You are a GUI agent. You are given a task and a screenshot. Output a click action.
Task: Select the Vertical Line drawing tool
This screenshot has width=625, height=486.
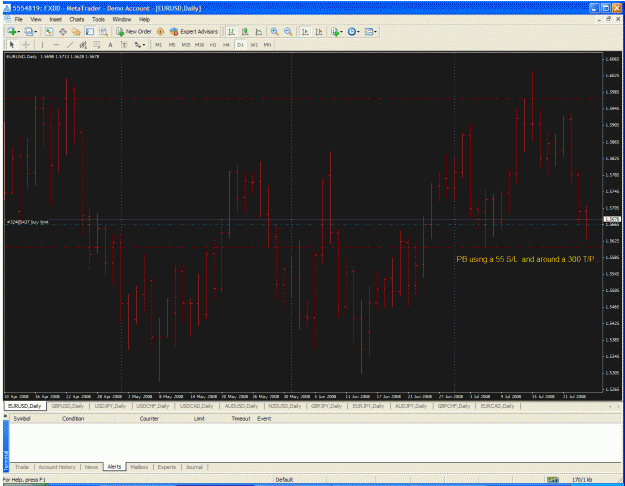[42, 45]
